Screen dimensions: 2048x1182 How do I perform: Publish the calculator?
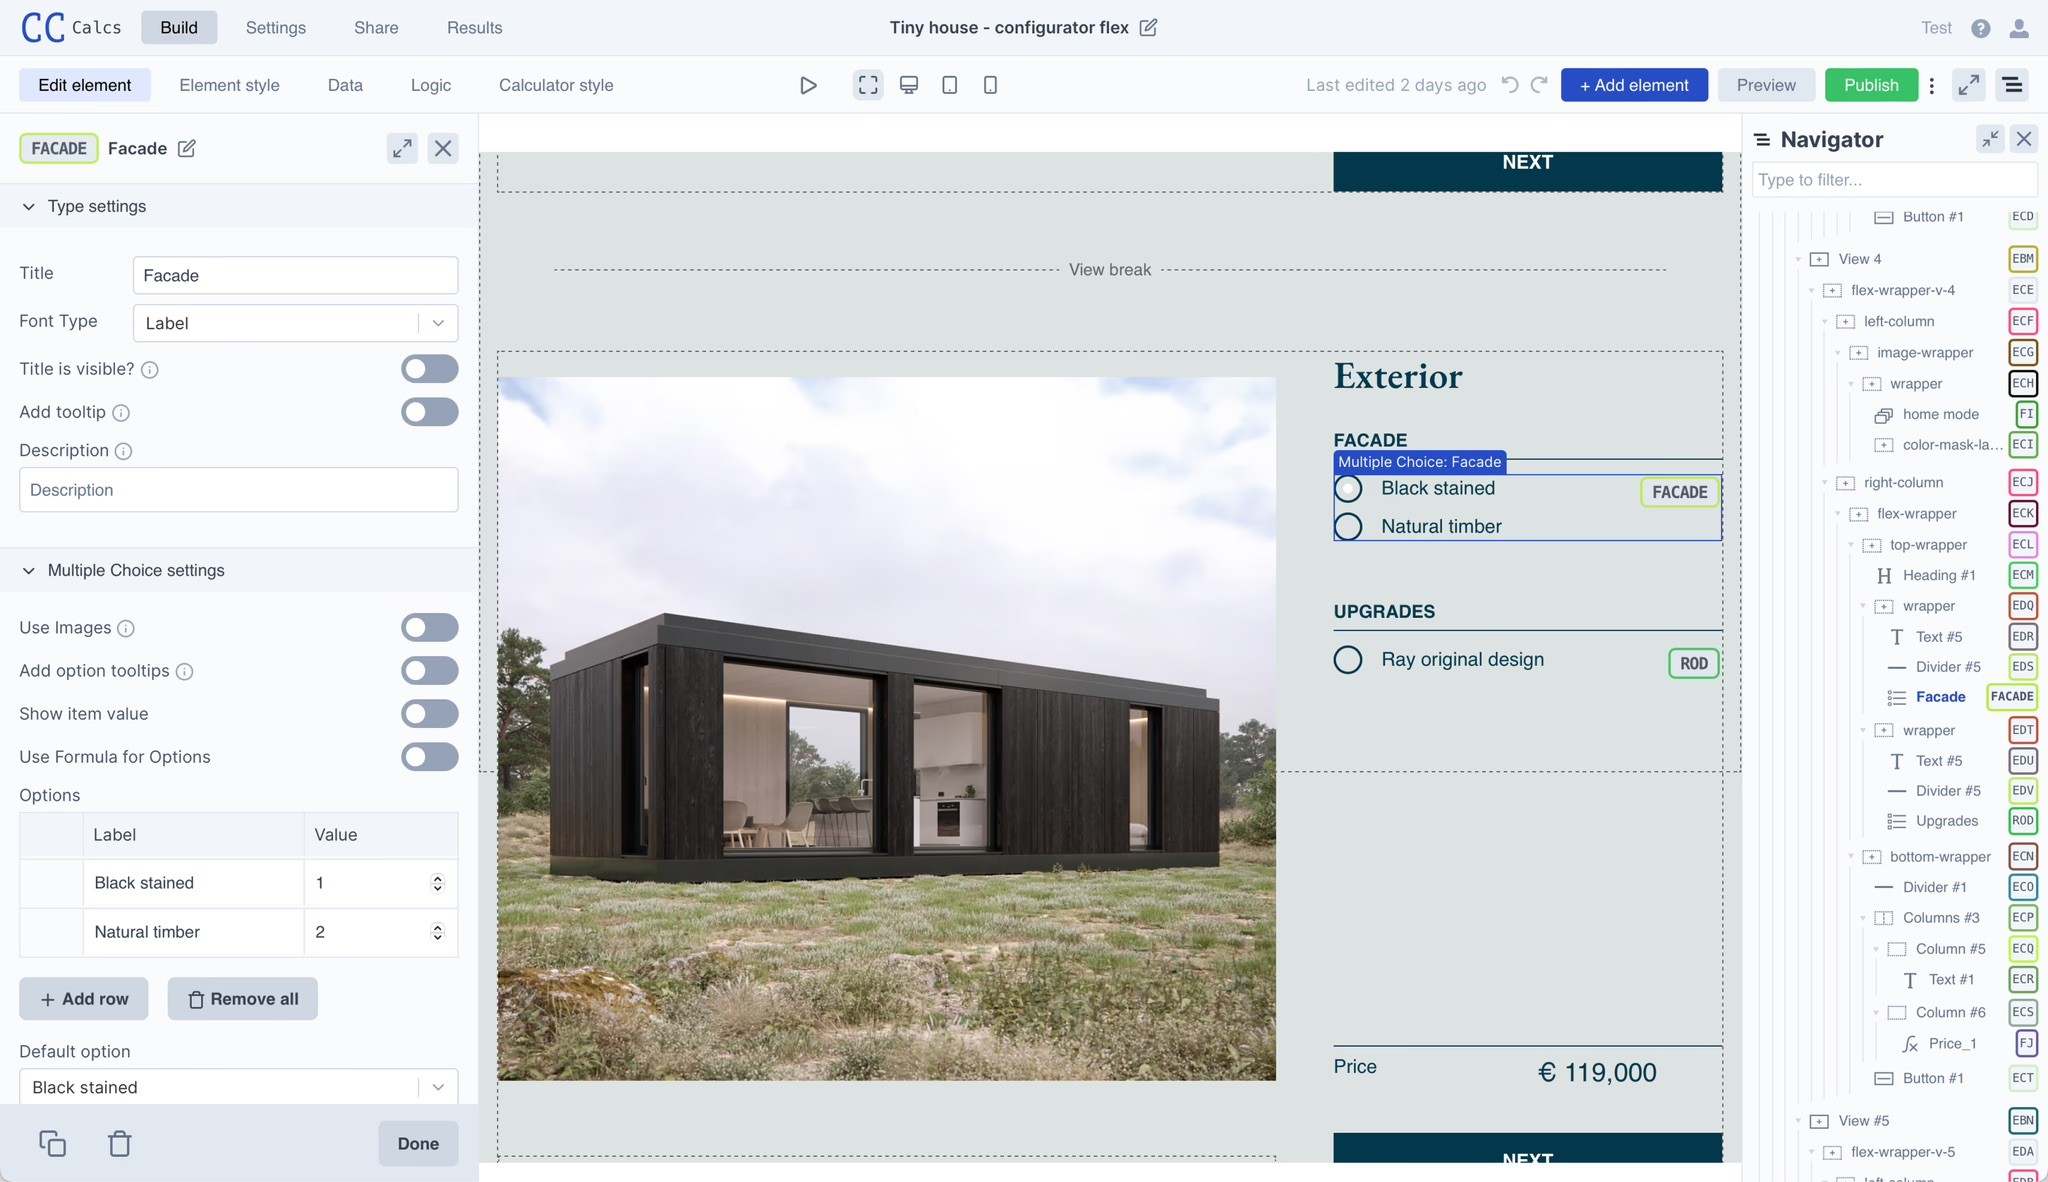[x=1871, y=85]
